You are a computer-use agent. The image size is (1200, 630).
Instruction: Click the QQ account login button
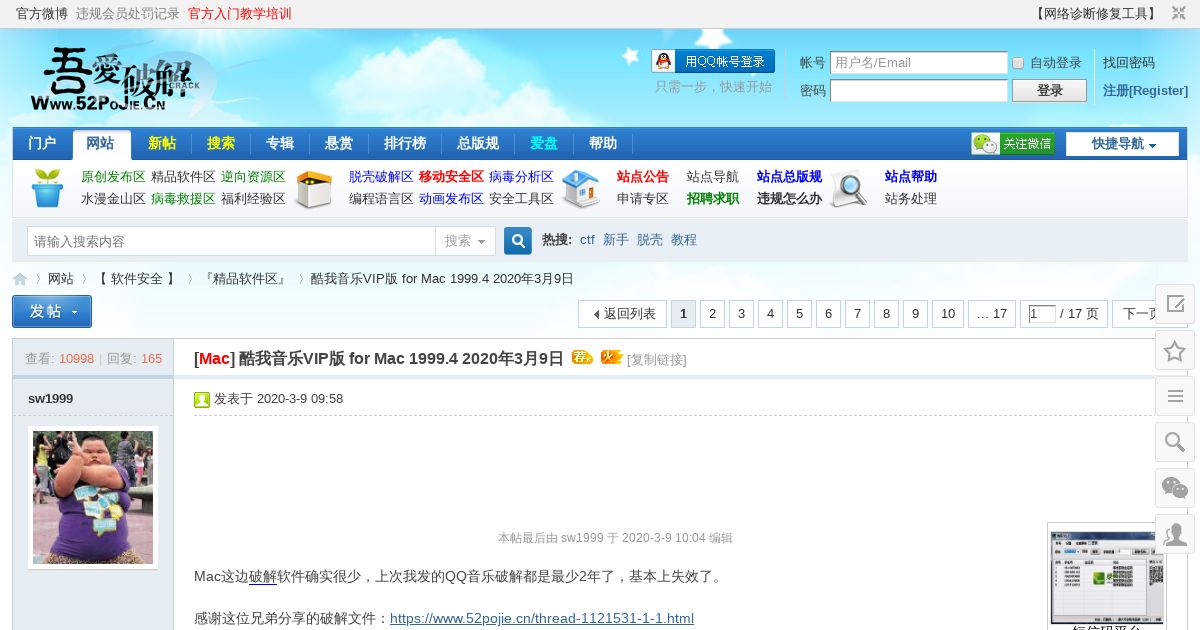713,61
